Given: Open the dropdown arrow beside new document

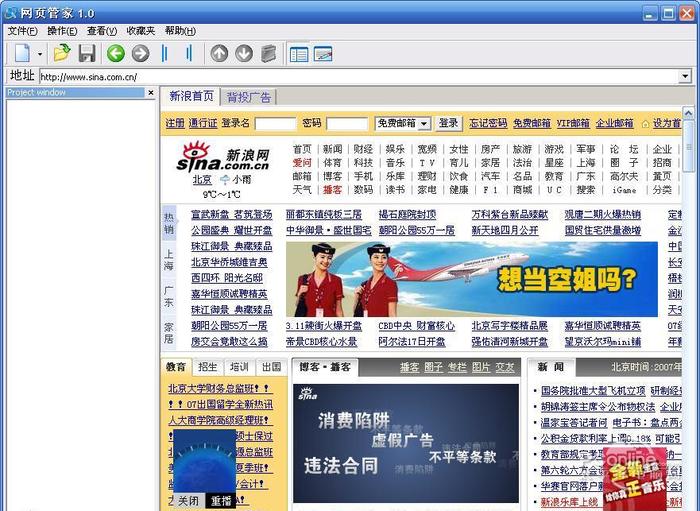Looking at the screenshot, I should point(40,54).
